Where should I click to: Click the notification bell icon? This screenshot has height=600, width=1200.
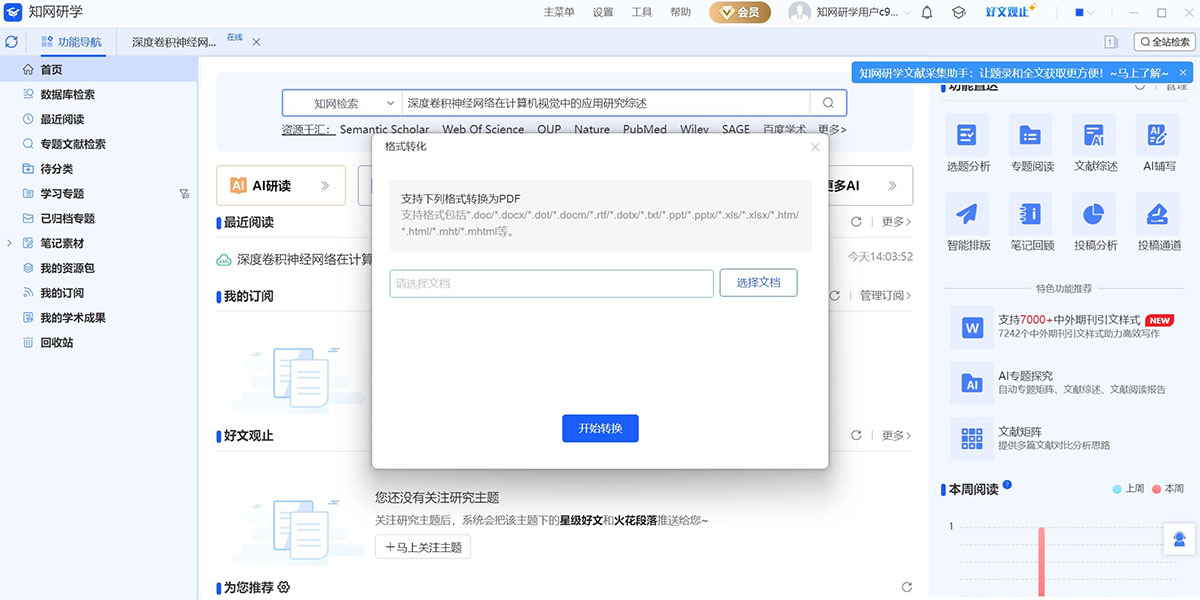[x=927, y=13]
